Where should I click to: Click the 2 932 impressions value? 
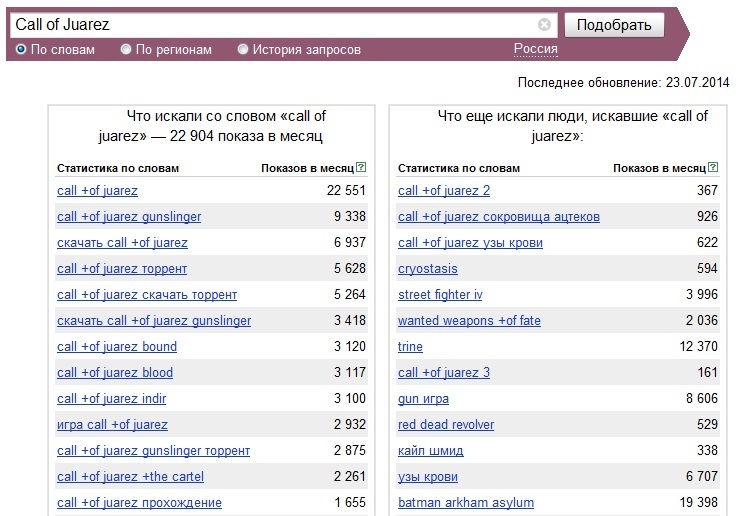pyautogui.click(x=350, y=424)
